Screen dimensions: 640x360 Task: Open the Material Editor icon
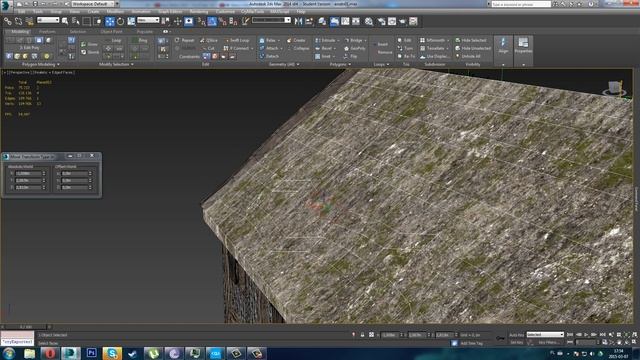pyautogui.click(x=369, y=21)
